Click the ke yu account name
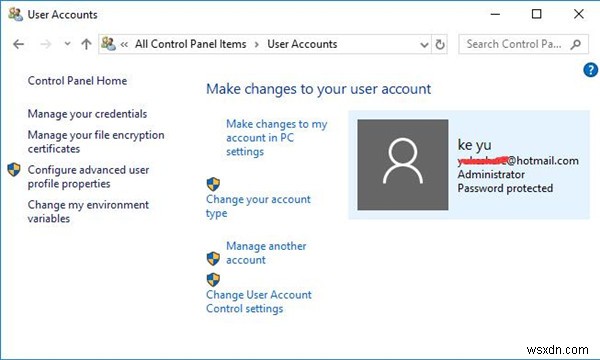This screenshot has height=360, width=600. pos(474,145)
